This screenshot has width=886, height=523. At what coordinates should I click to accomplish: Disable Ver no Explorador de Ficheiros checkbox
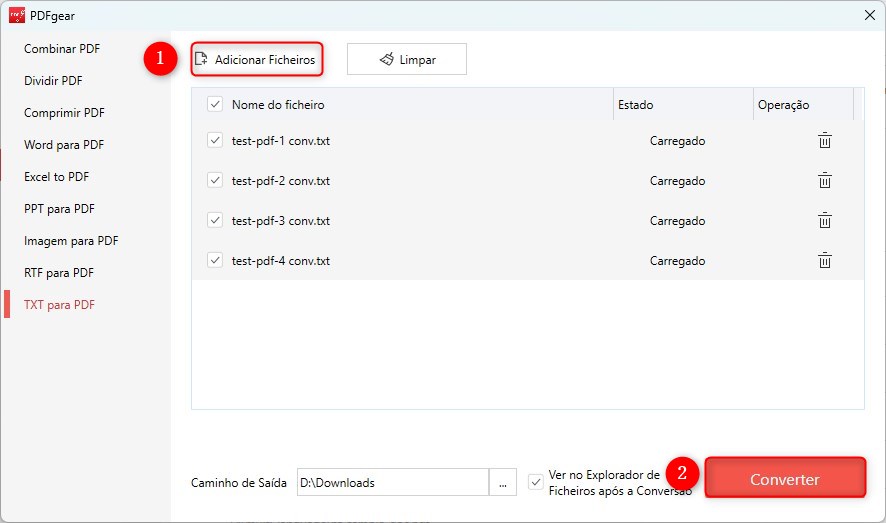(x=536, y=482)
